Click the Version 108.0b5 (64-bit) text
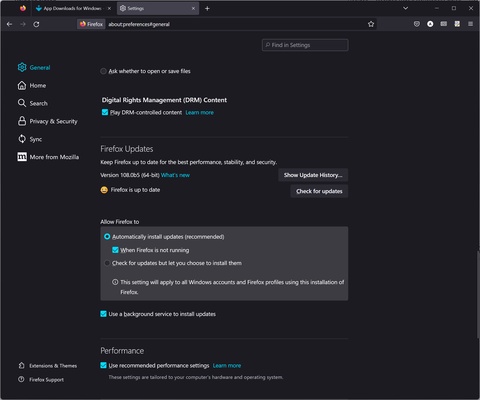This screenshot has width=480, height=400. pyautogui.click(x=130, y=175)
